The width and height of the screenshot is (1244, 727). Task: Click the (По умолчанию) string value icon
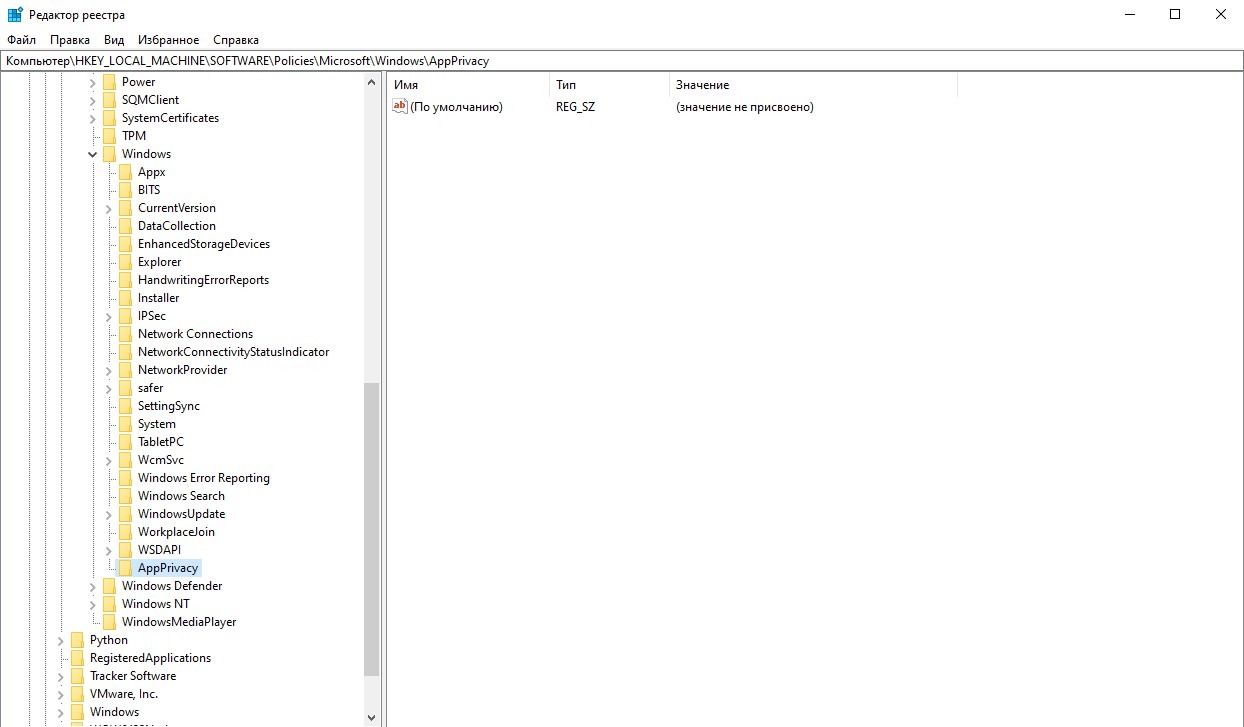(400, 107)
